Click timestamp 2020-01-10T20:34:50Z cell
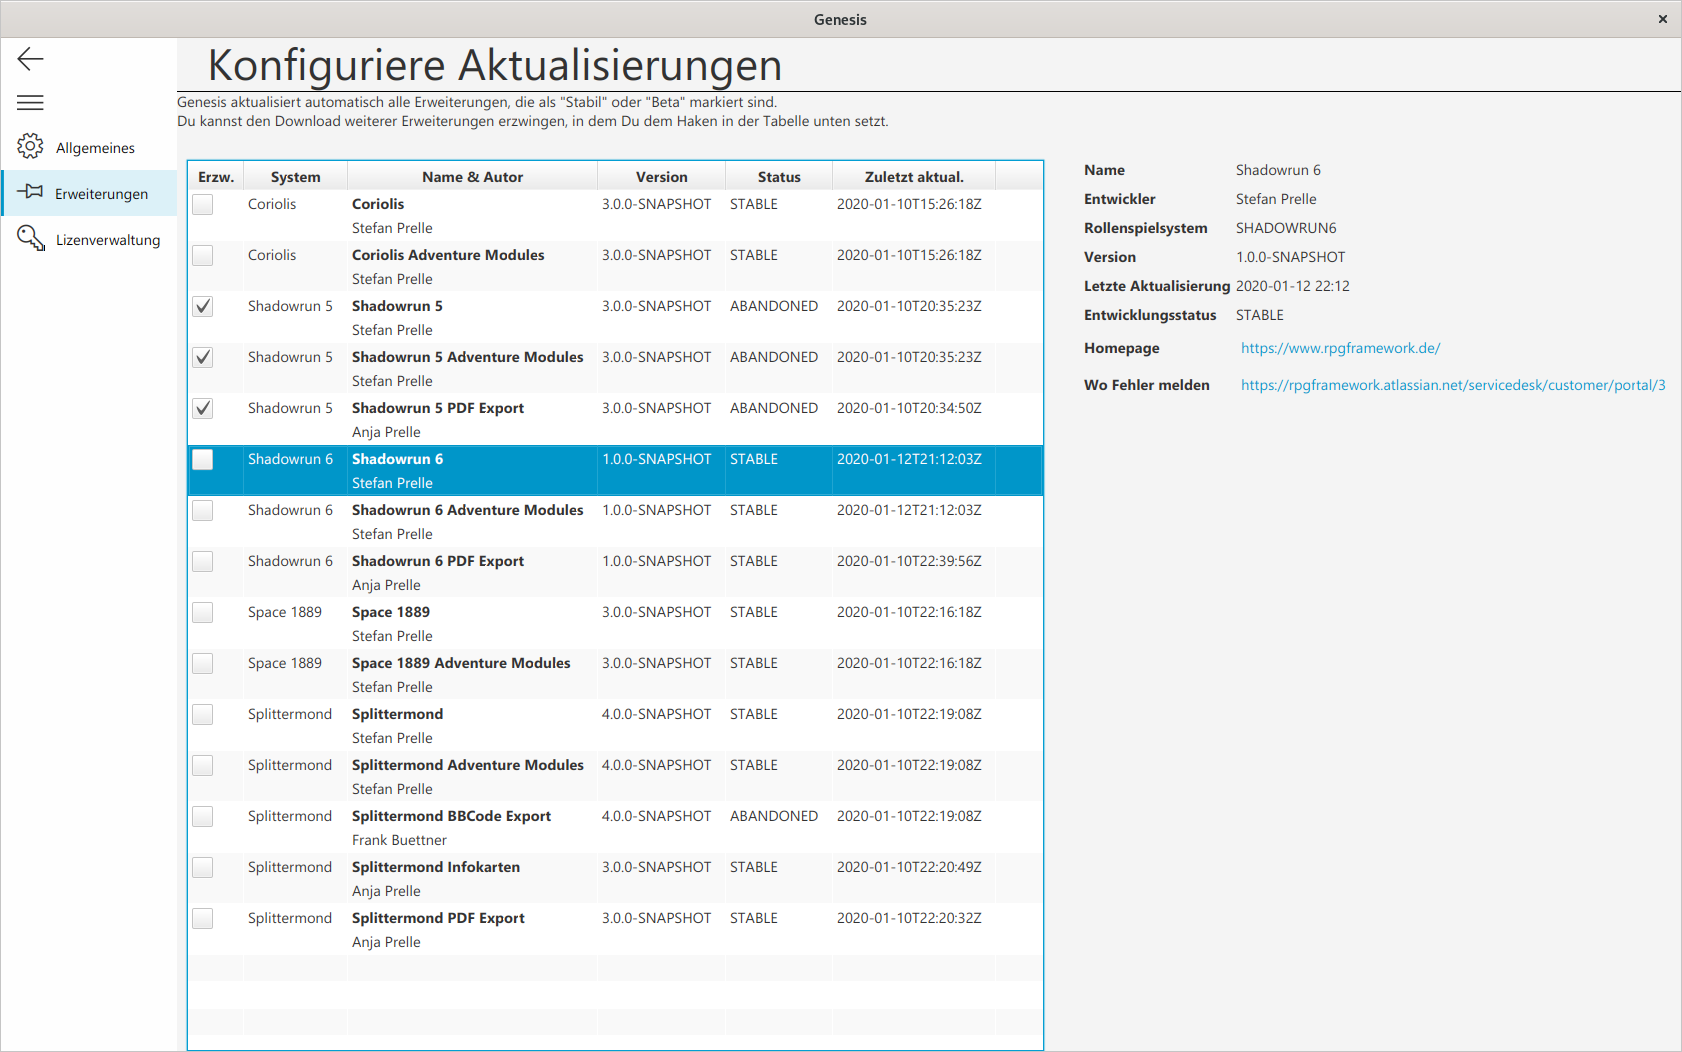 click(x=909, y=408)
